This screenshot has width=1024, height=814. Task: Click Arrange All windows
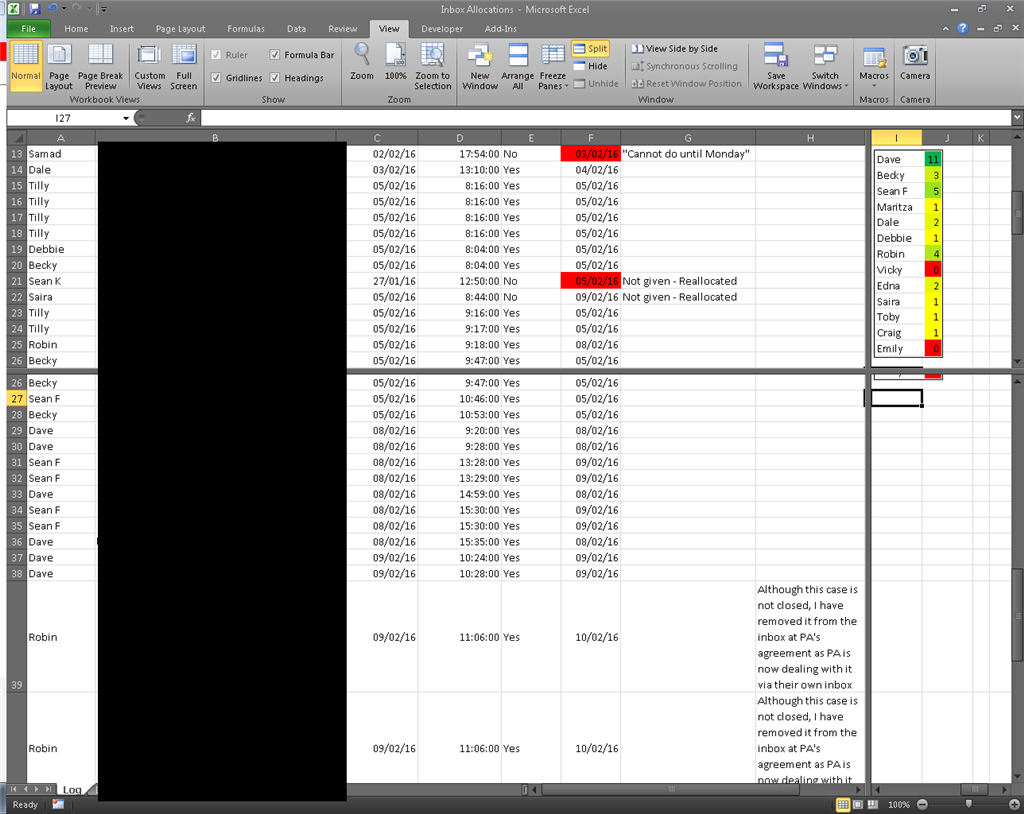(x=518, y=67)
